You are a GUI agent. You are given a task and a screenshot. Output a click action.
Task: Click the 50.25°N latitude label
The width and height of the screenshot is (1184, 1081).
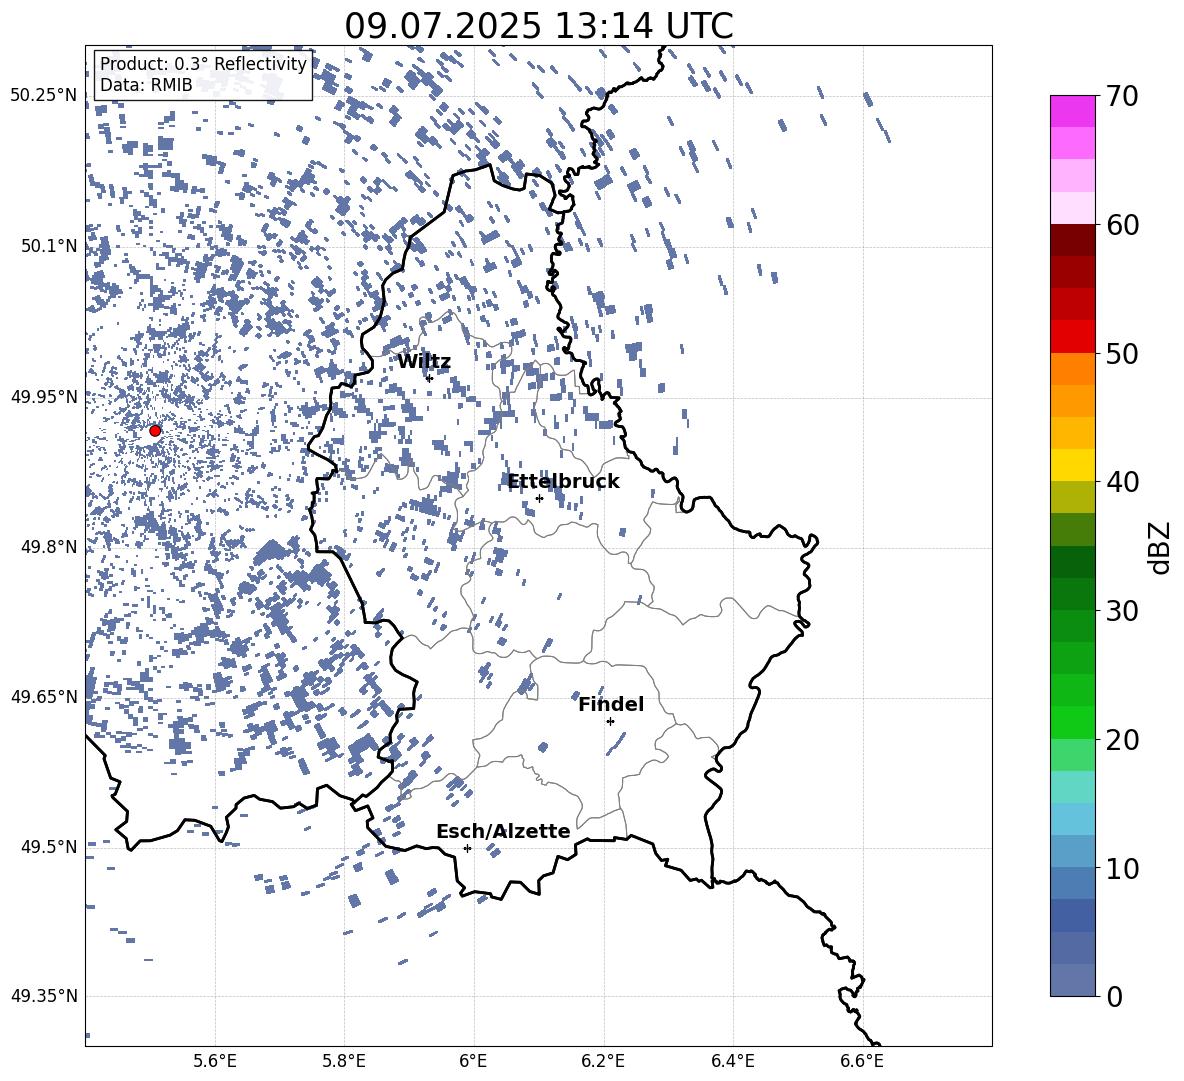click(x=44, y=96)
